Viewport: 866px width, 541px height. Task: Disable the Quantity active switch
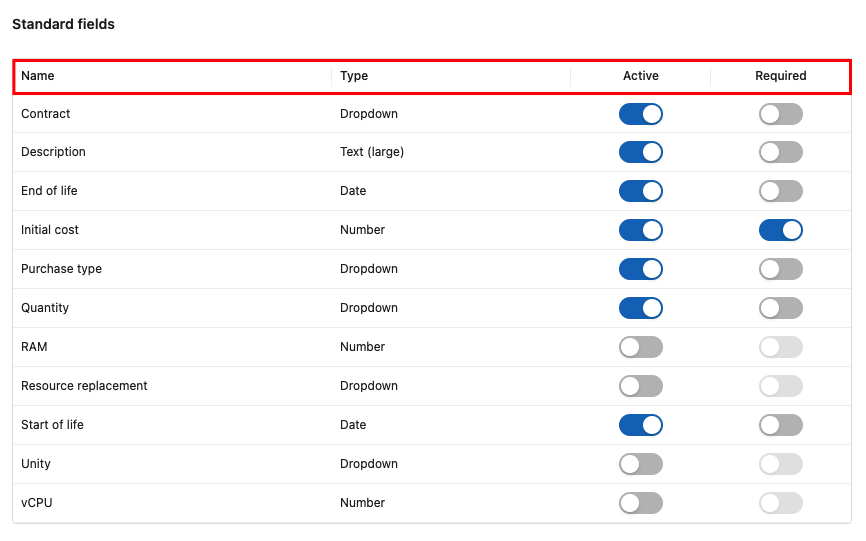[640, 308]
